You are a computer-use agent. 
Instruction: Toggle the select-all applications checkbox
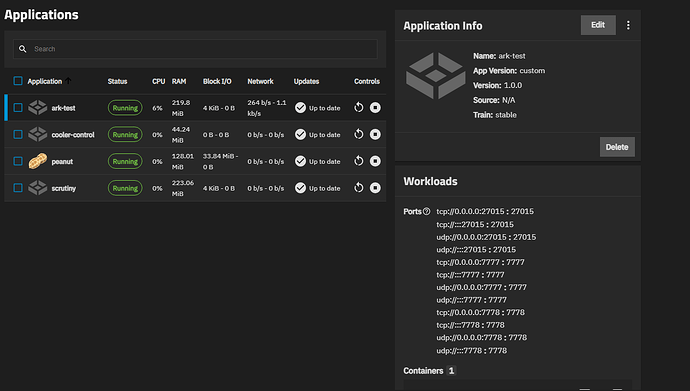(18, 81)
